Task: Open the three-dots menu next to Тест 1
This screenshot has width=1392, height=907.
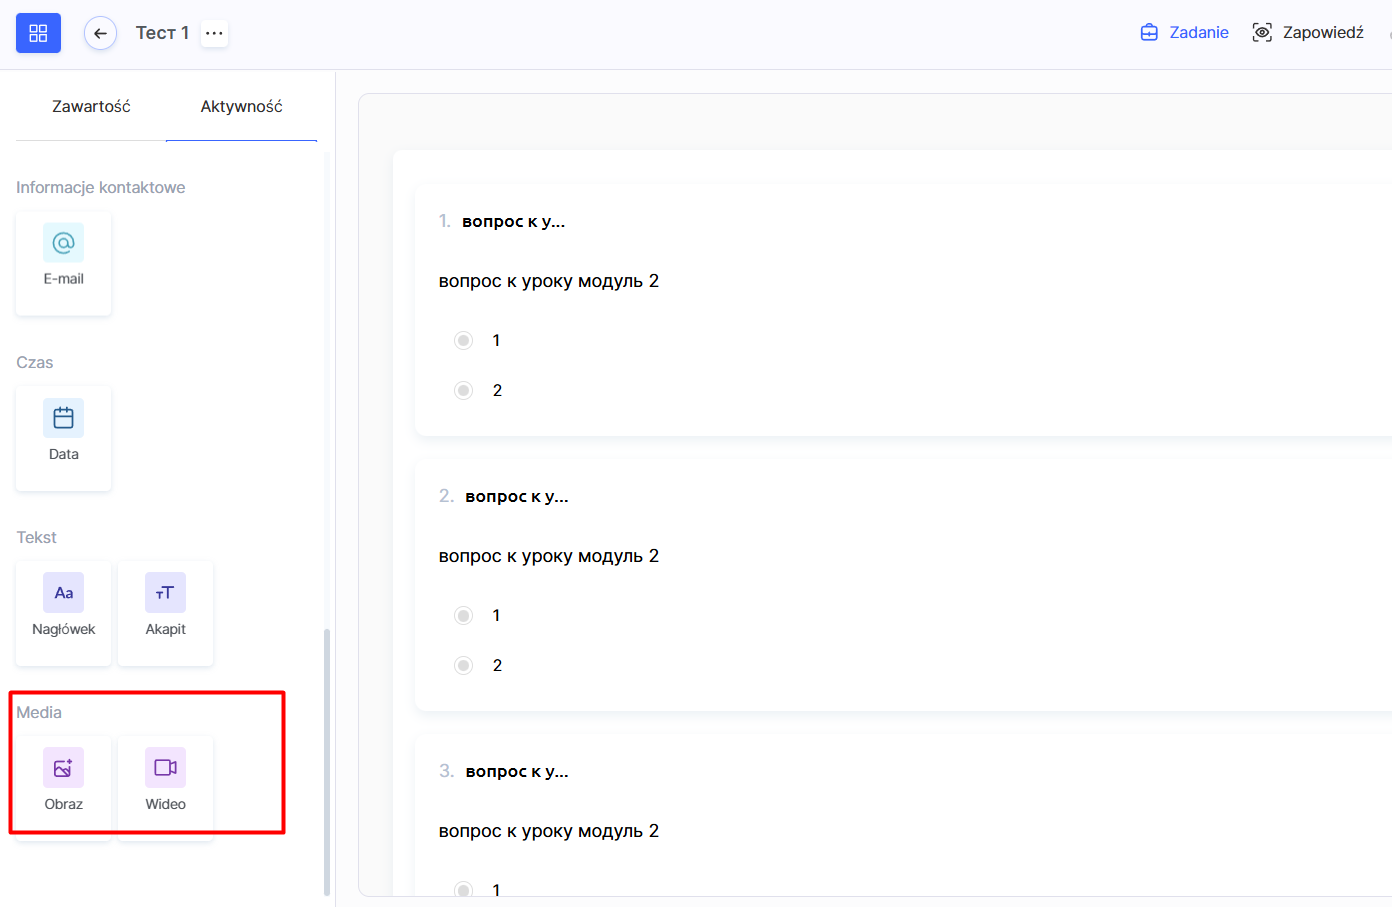Action: click(x=214, y=33)
